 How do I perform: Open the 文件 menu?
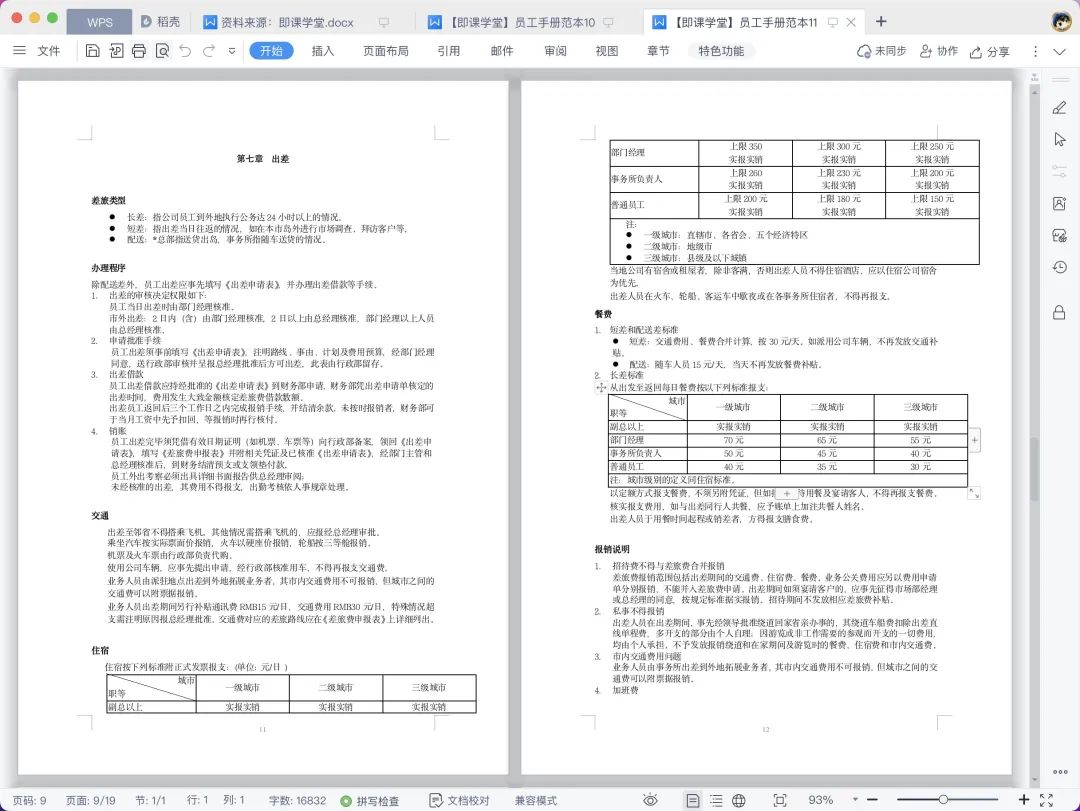pyautogui.click(x=48, y=51)
